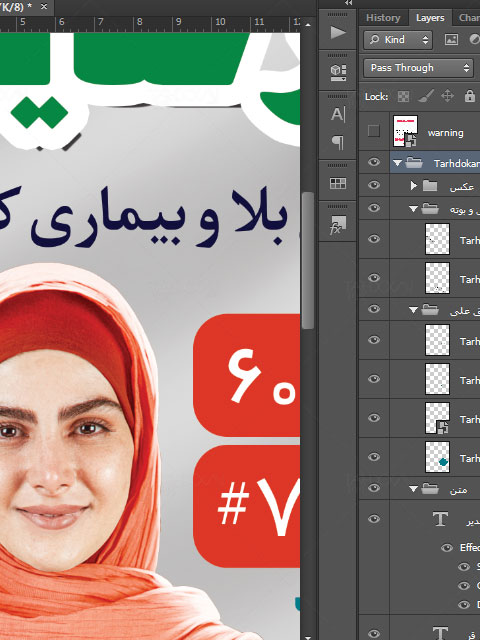
Task: Collapse the group ending in و بوته
Action: (x=413, y=209)
